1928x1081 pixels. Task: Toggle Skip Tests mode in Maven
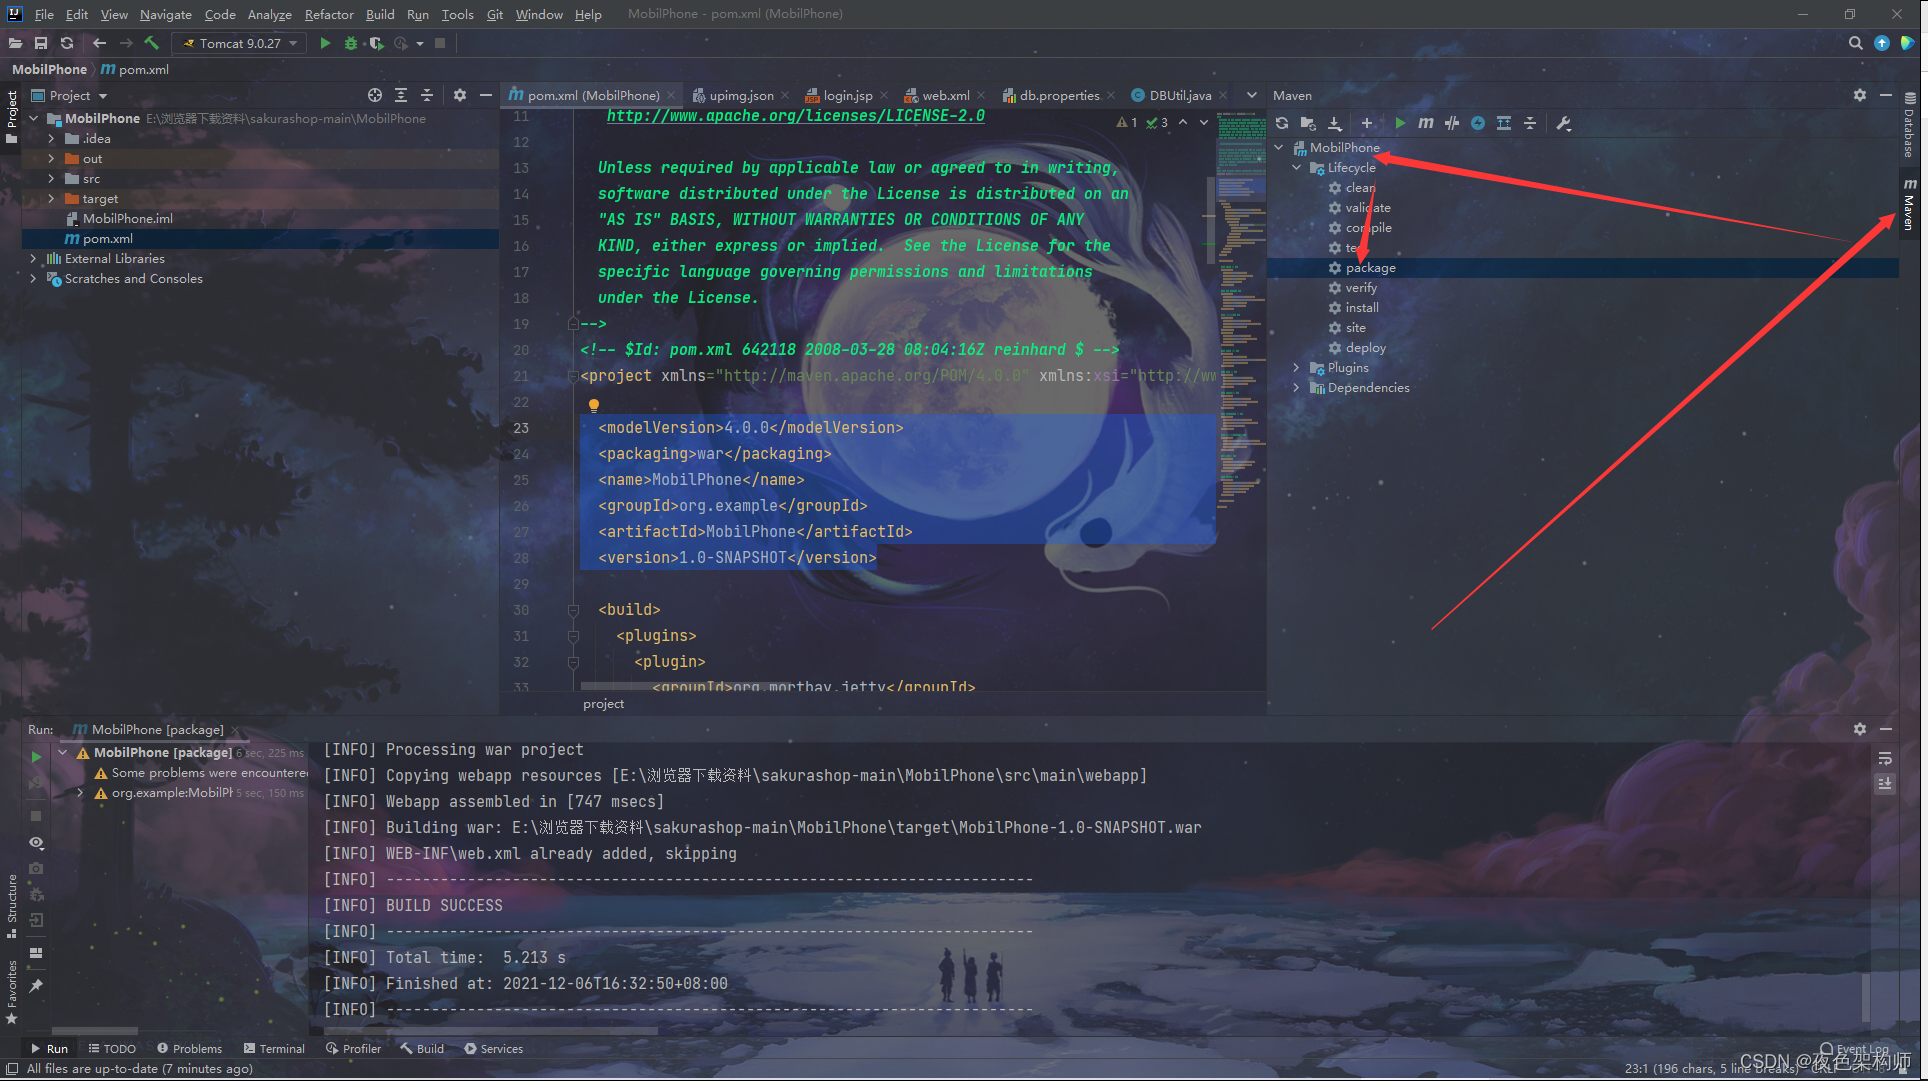tap(1478, 123)
